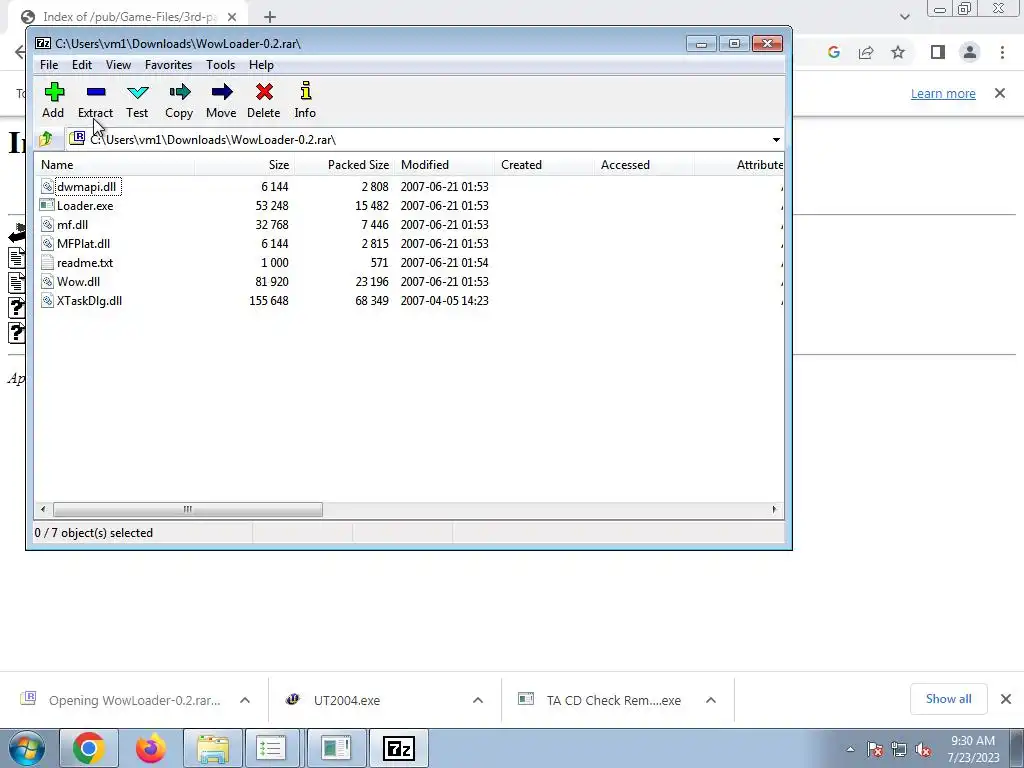Open menu for UT2004.exe download item

click(x=478, y=700)
